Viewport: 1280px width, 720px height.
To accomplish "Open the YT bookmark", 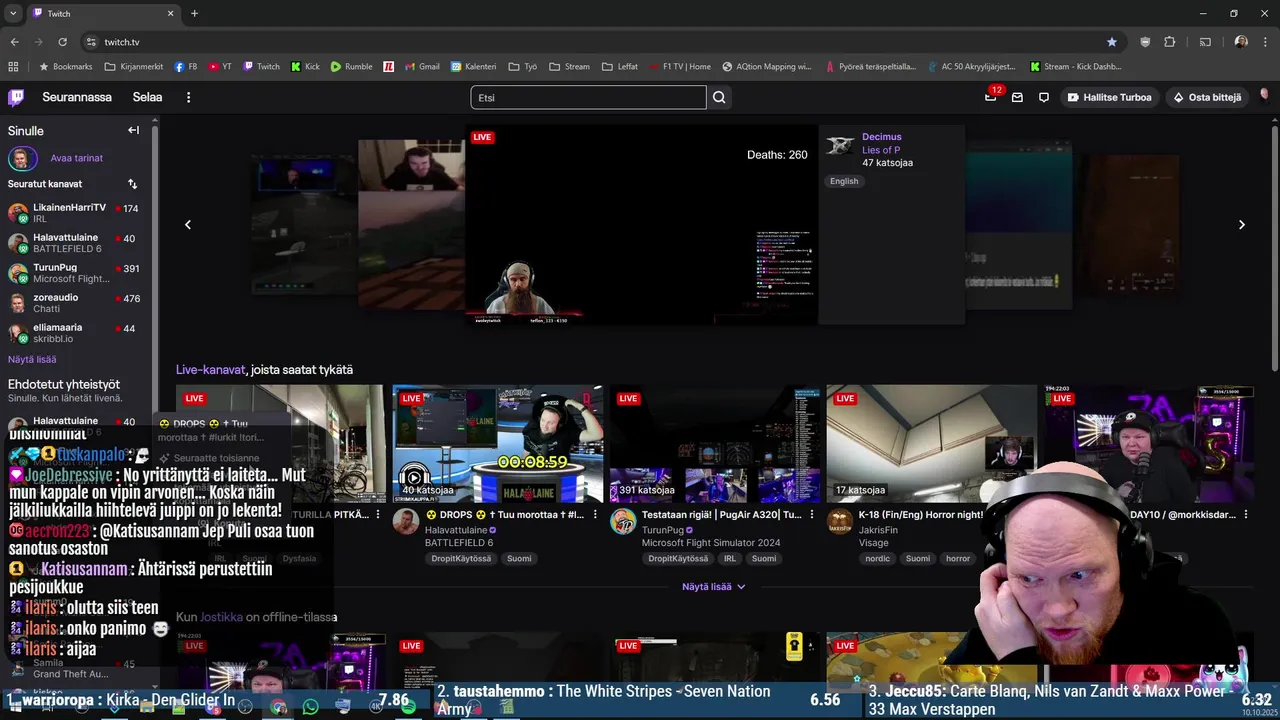I will (220, 67).
